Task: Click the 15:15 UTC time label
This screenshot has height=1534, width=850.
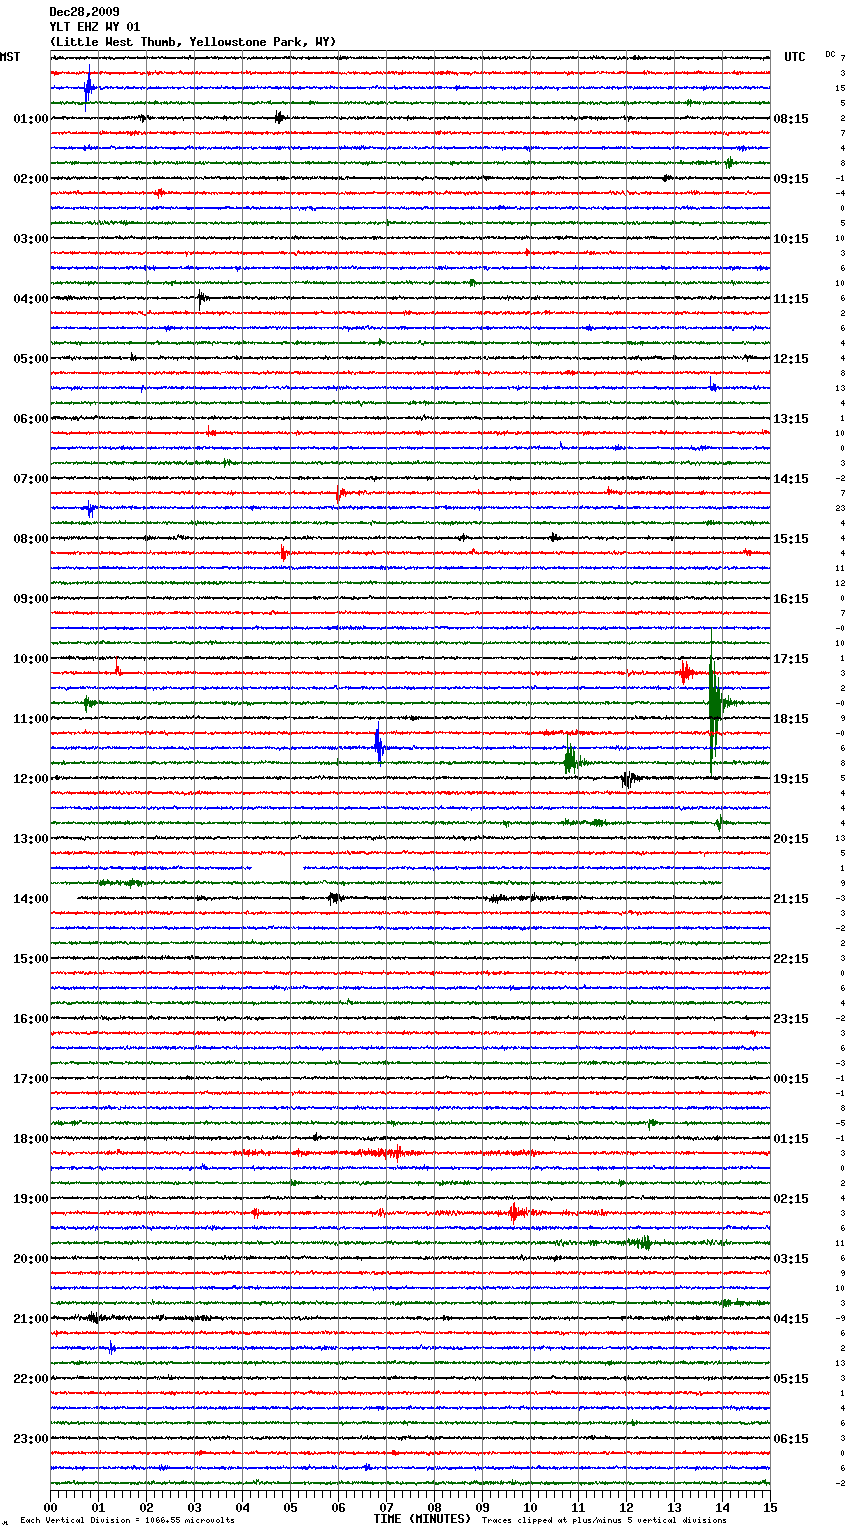Action: [791, 539]
